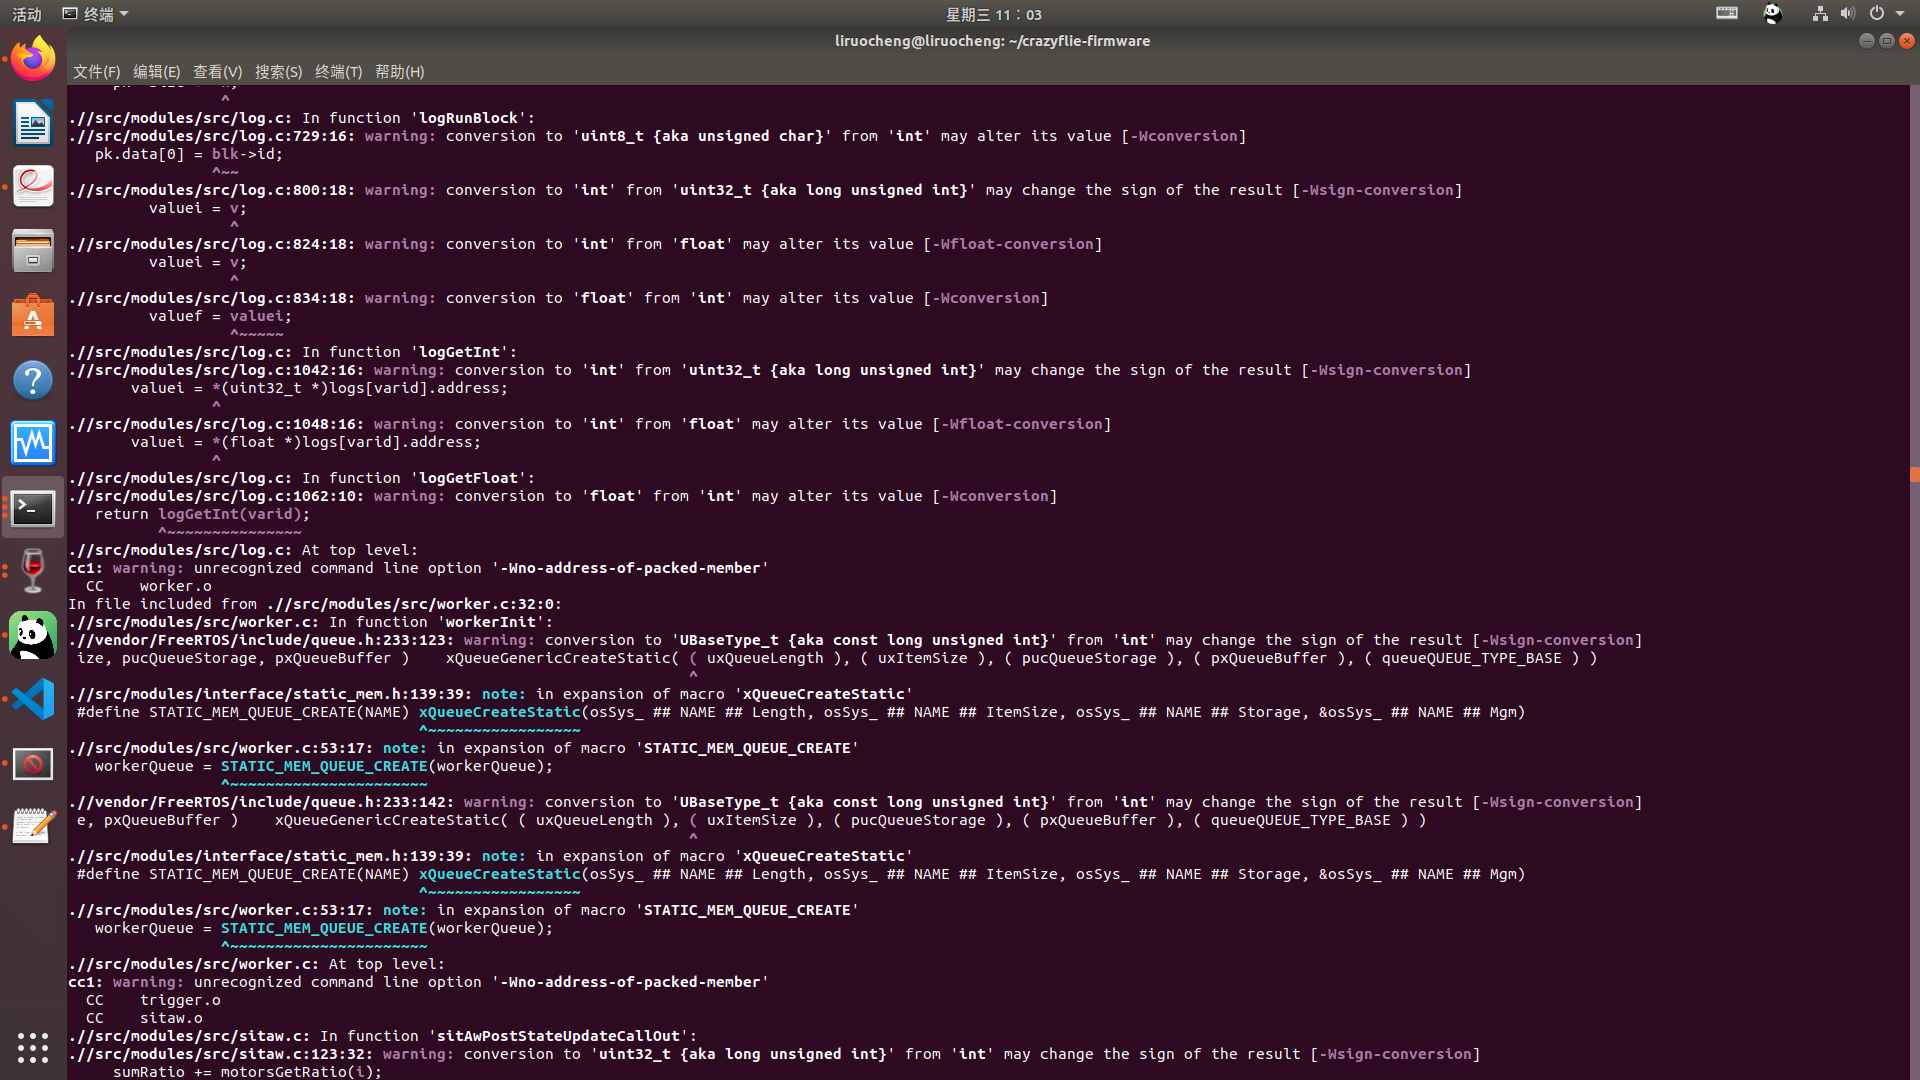Open the 编辑(E) menu
The image size is (1920, 1080).
[x=156, y=72]
